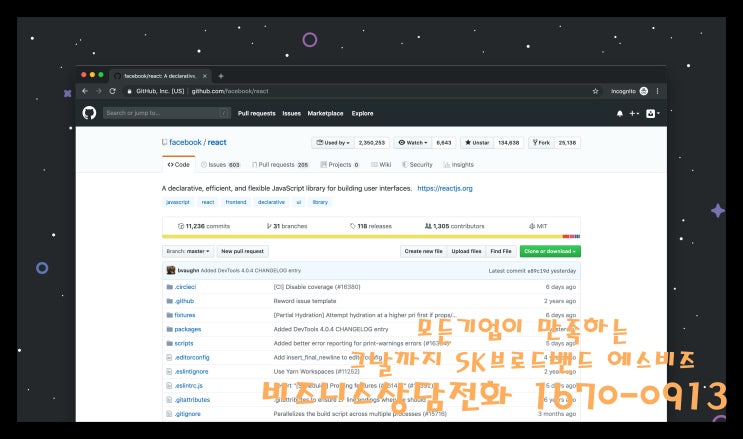The image size is (743, 439).
Task: Open Chrome three-dot menu
Action: [x=657, y=91]
